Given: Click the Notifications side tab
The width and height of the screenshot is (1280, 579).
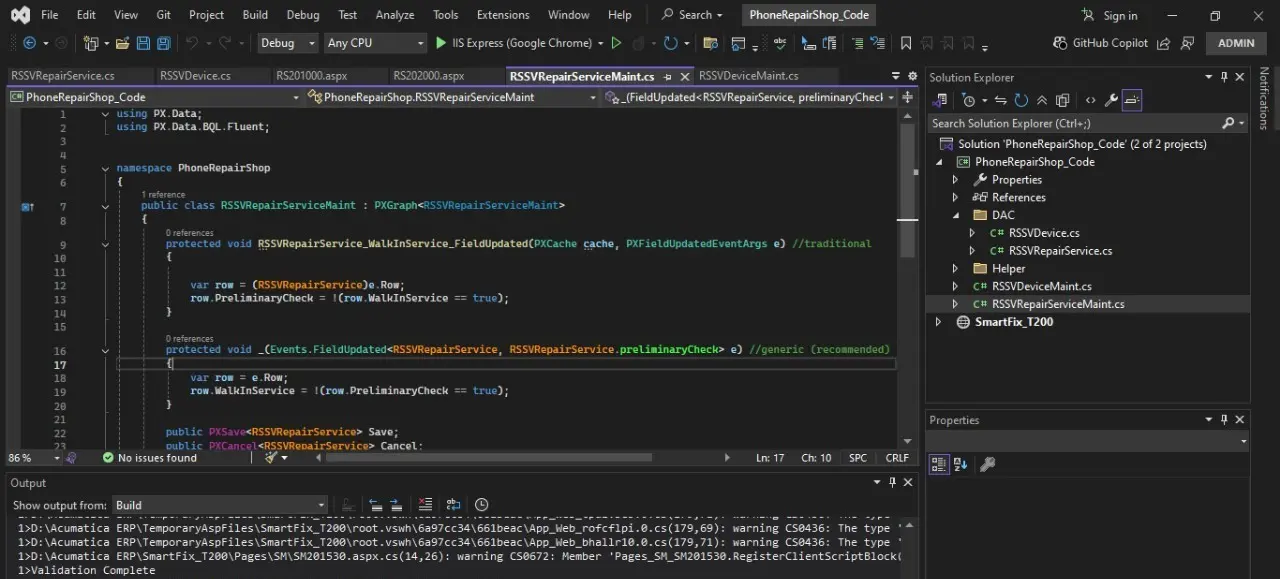Looking at the screenshot, I should (x=1264, y=98).
